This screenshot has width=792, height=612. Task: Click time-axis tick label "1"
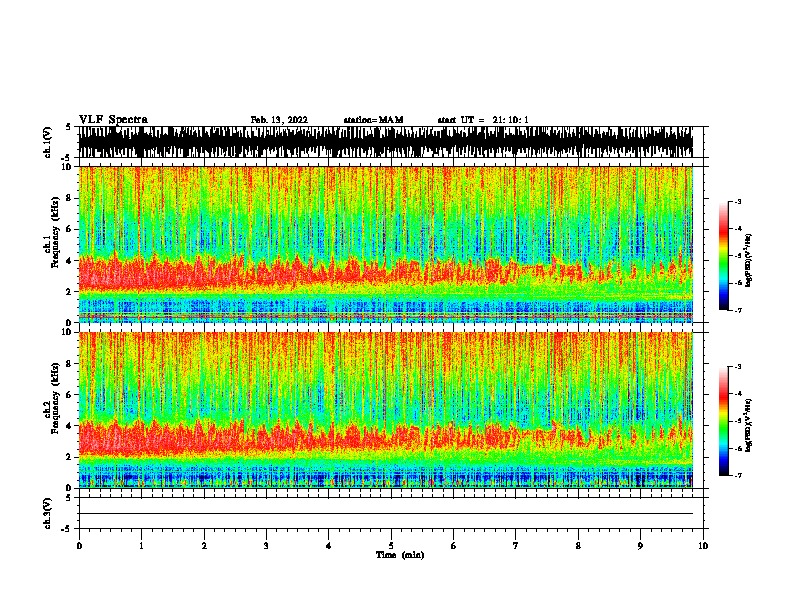click(142, 546)
